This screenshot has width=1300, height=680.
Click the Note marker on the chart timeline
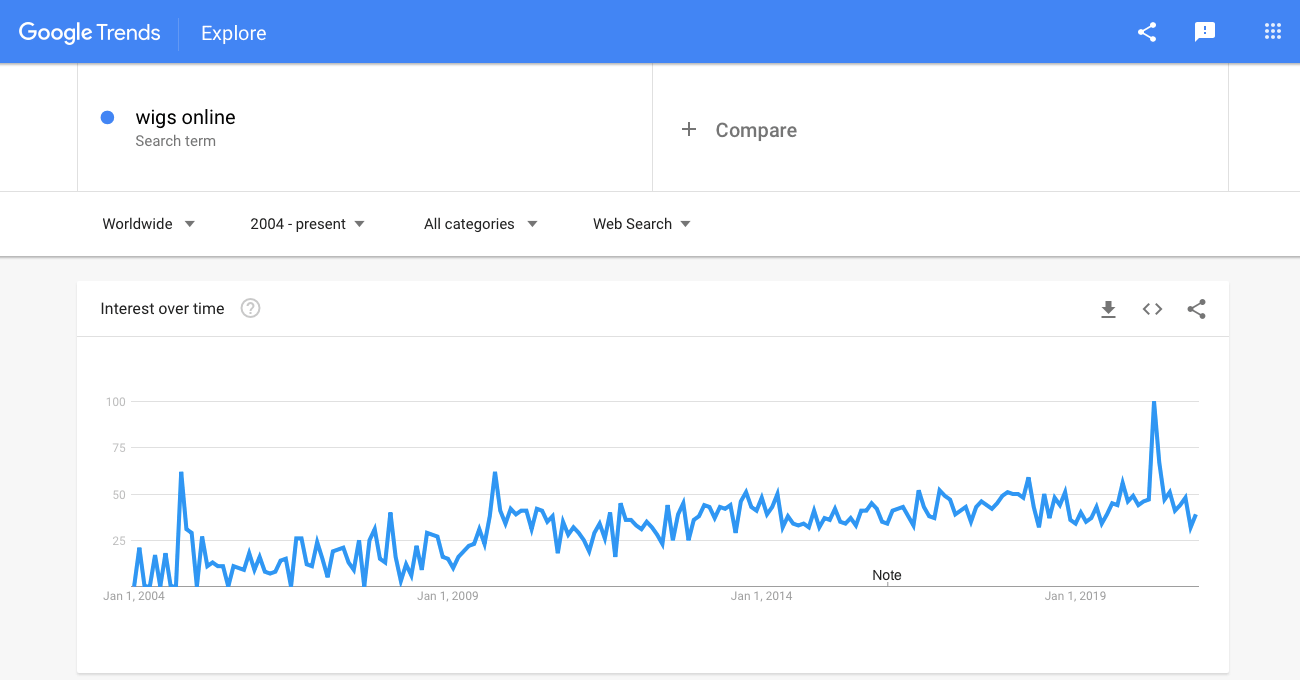tap(887, 575)
